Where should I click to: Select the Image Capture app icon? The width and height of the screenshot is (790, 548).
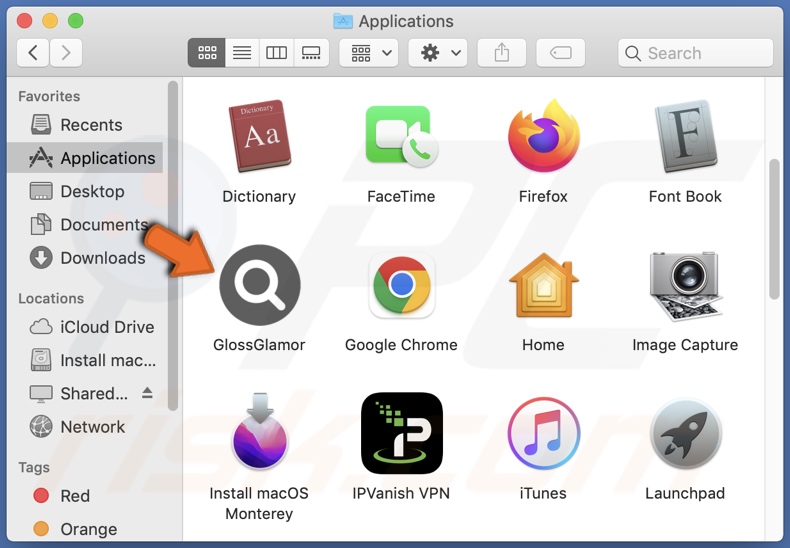[x=685, y=286]
